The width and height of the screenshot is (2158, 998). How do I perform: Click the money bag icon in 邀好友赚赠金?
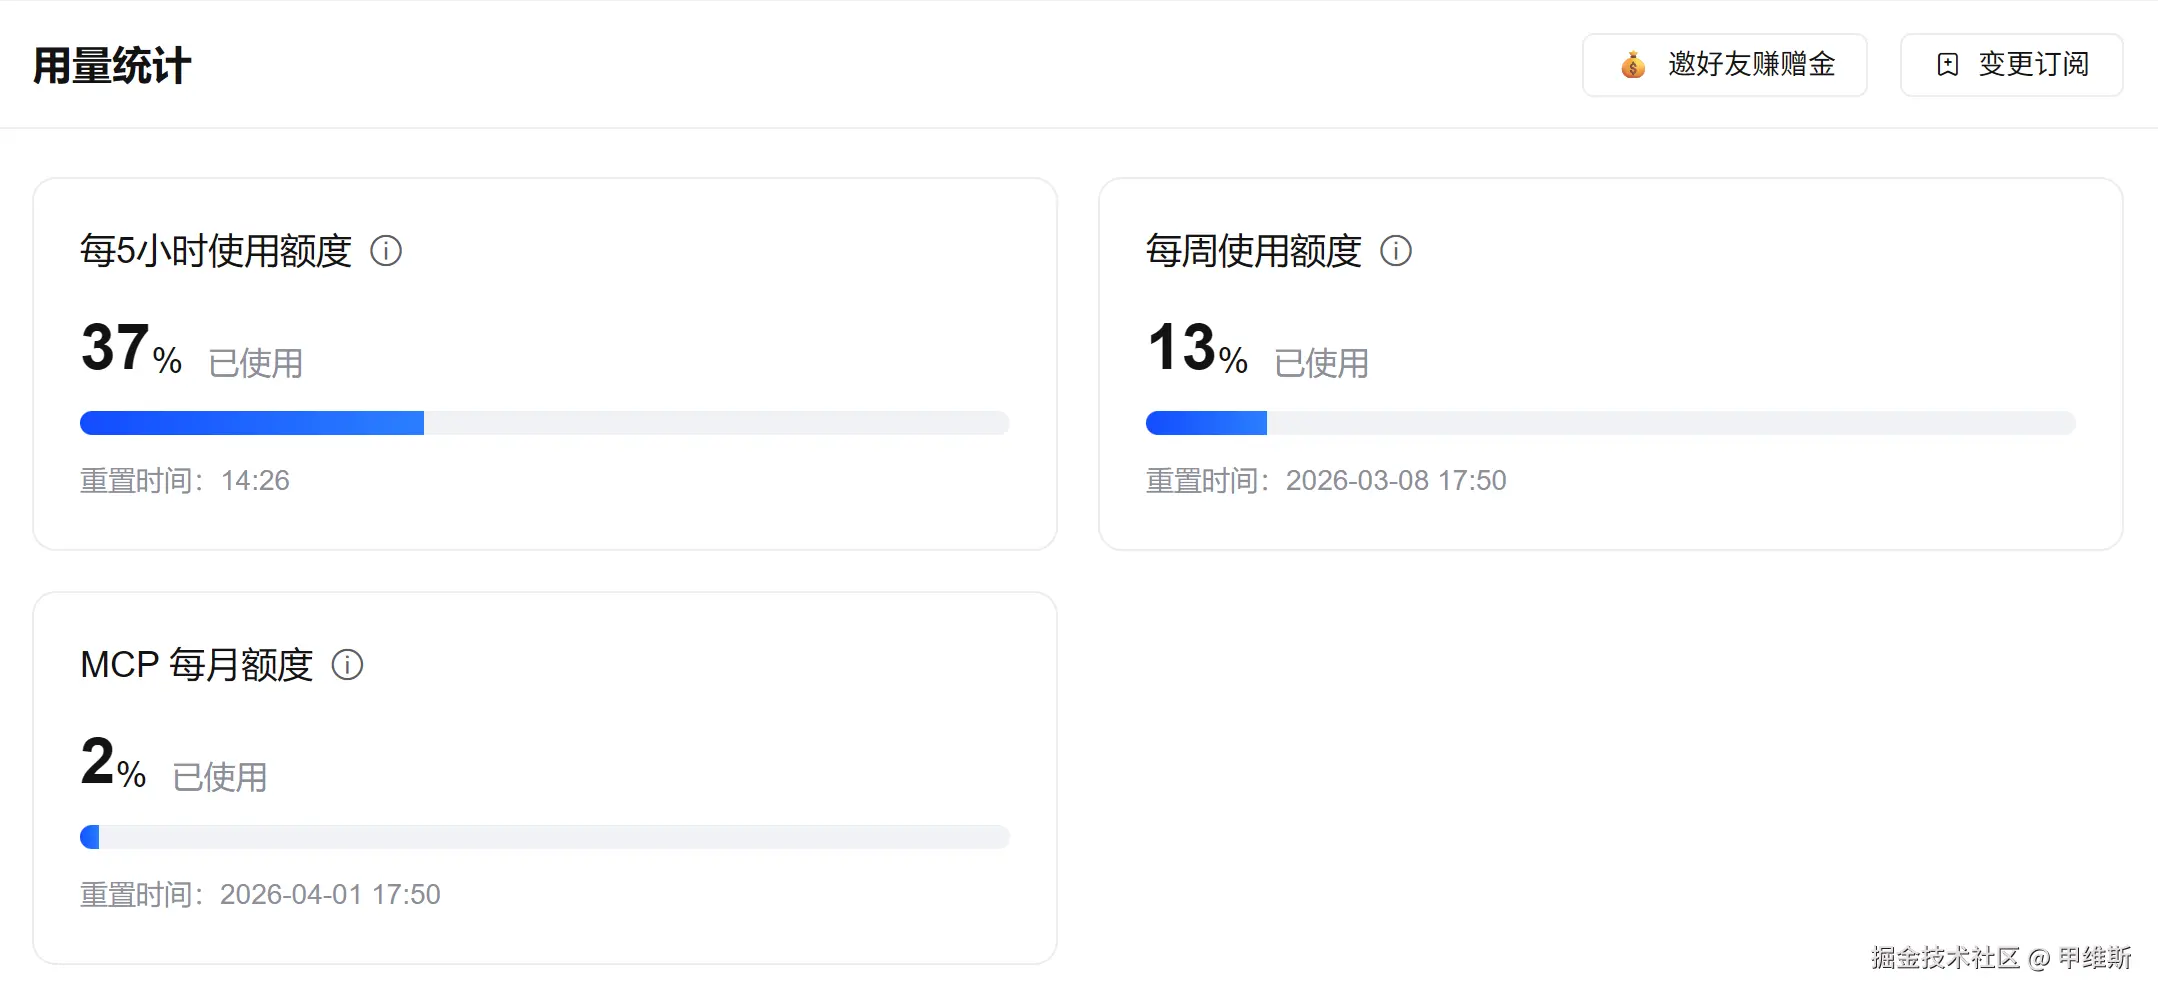pos(1633,65)
